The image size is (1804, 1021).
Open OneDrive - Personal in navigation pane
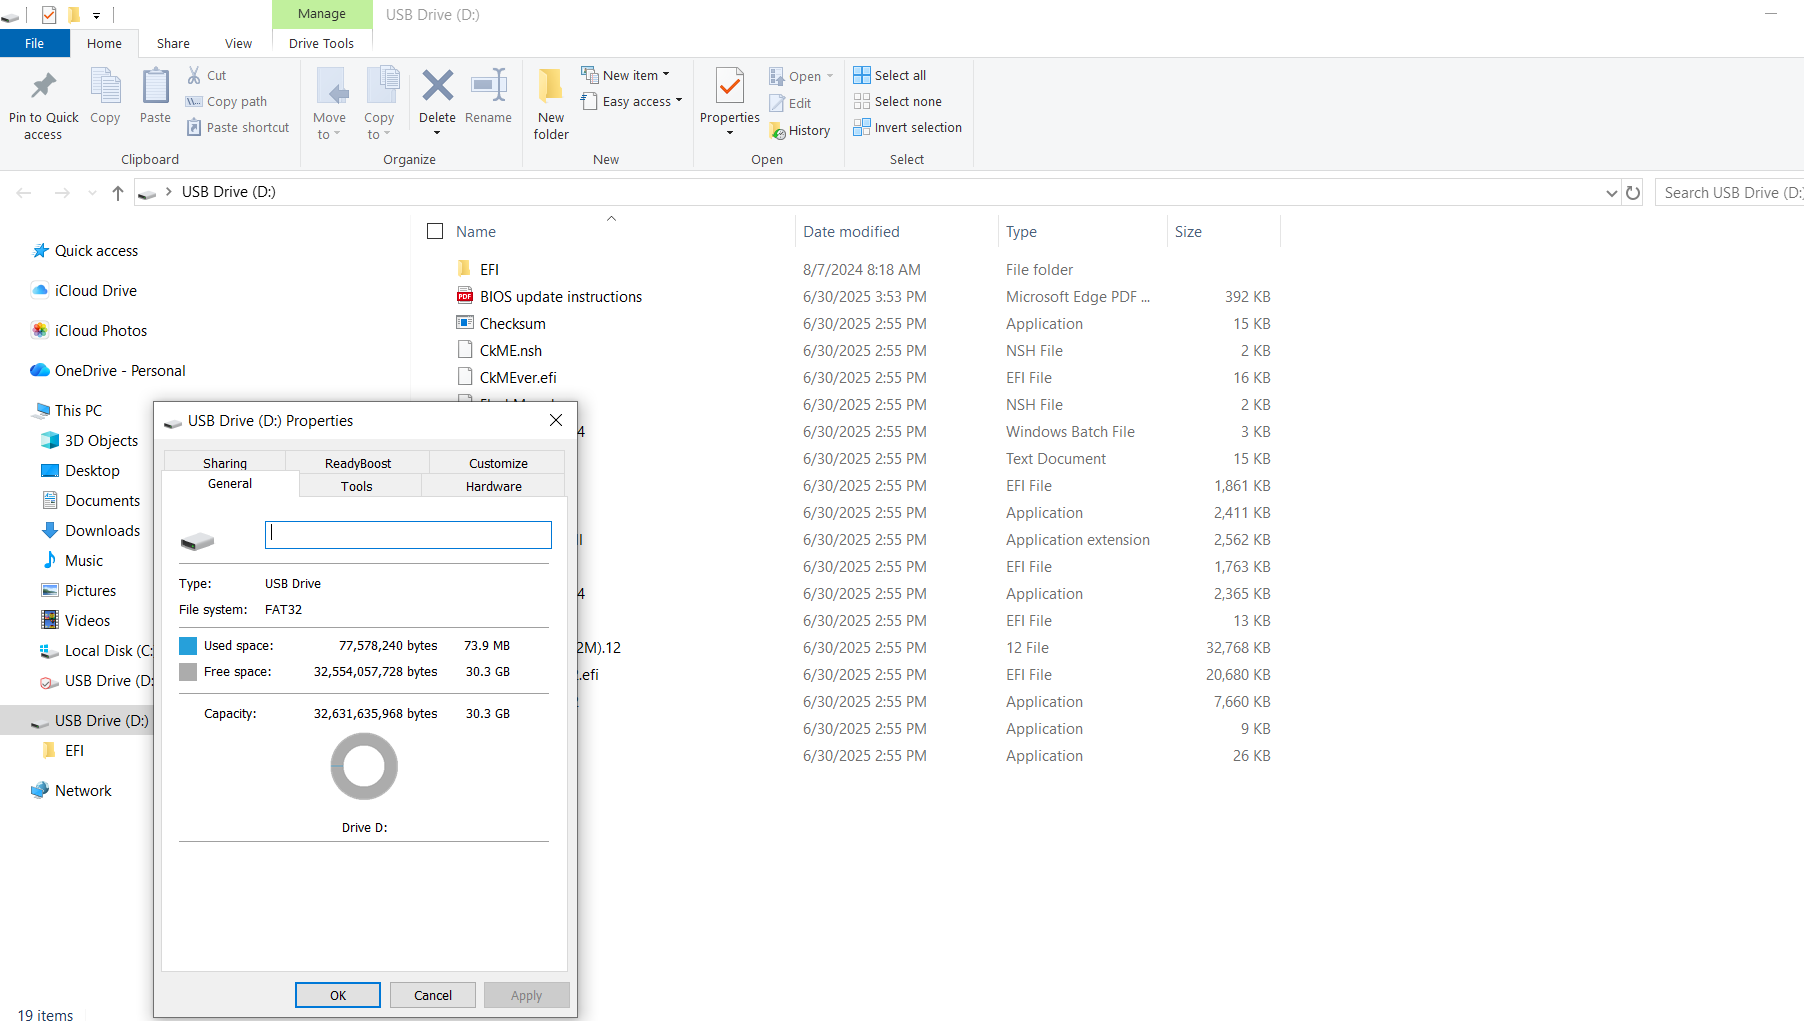point(120,370)
